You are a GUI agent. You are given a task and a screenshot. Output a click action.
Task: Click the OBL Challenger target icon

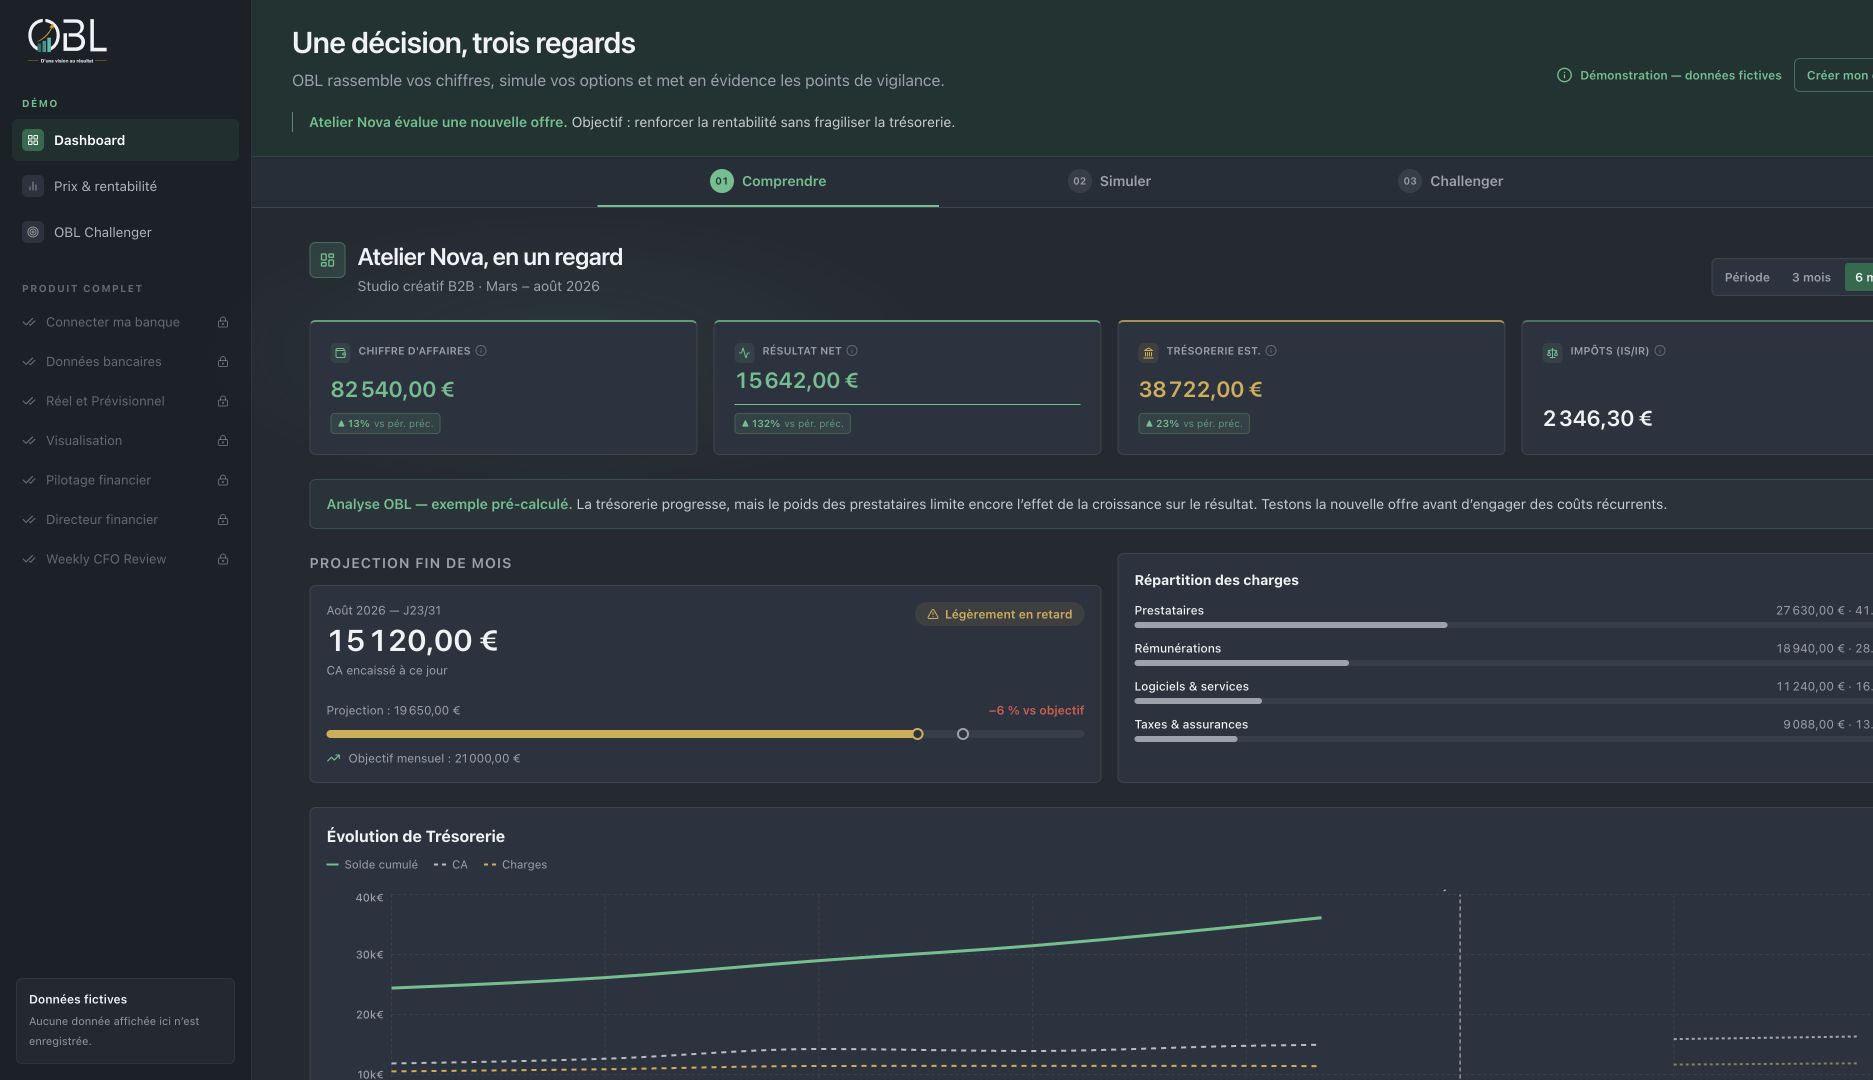pyautogui.click(x=33, y=232)
